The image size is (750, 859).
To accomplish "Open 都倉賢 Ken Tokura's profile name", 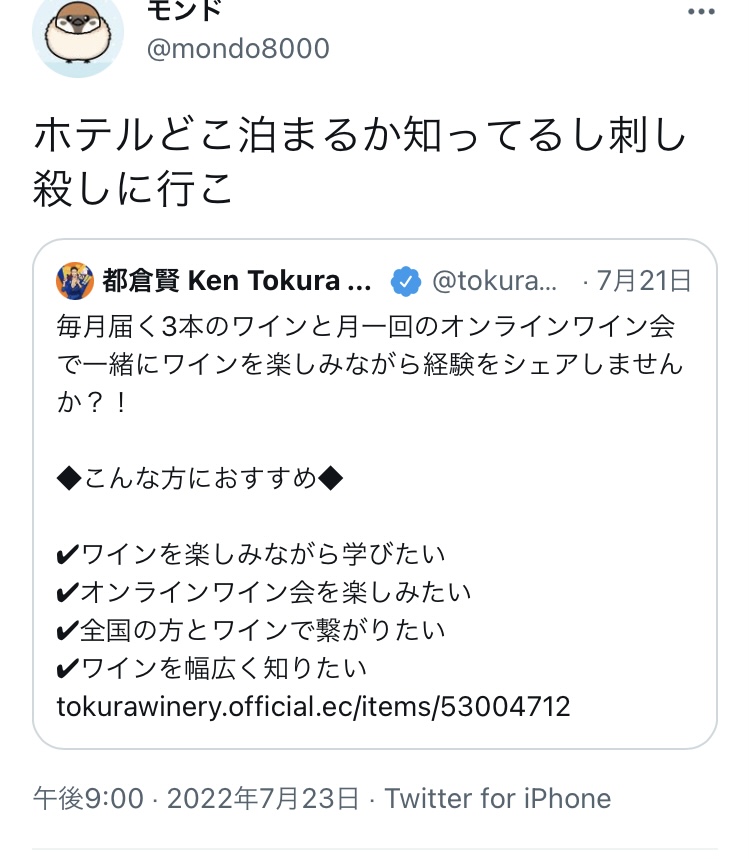I will pyautogui.click(x=236, y=282).
